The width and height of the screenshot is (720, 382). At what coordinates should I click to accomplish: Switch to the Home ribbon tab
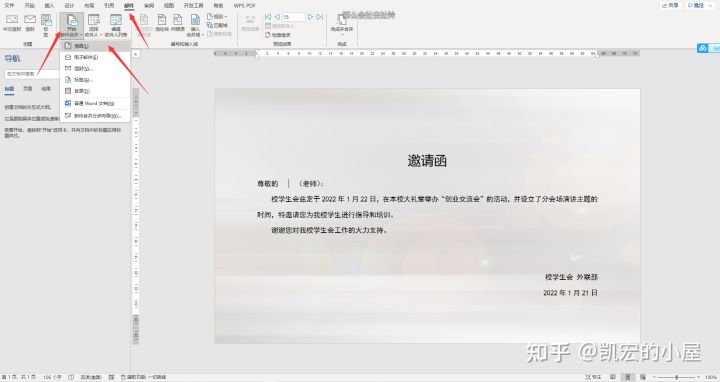(x=29, y=6)
